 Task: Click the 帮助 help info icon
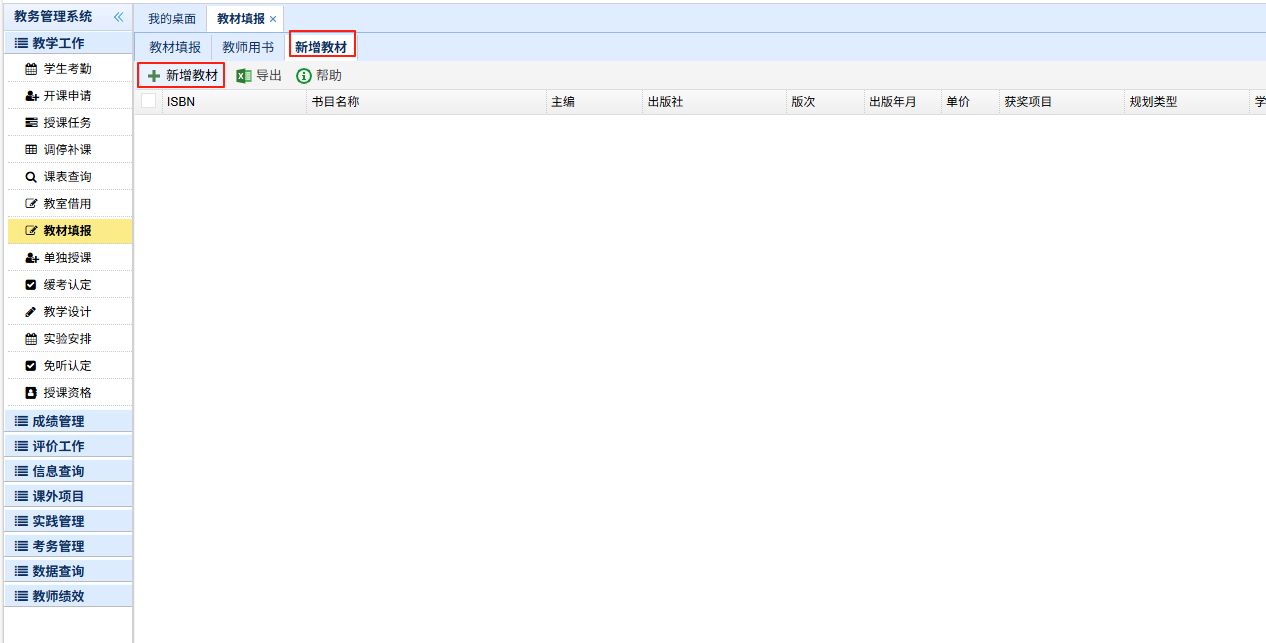[x=304, y=76]
